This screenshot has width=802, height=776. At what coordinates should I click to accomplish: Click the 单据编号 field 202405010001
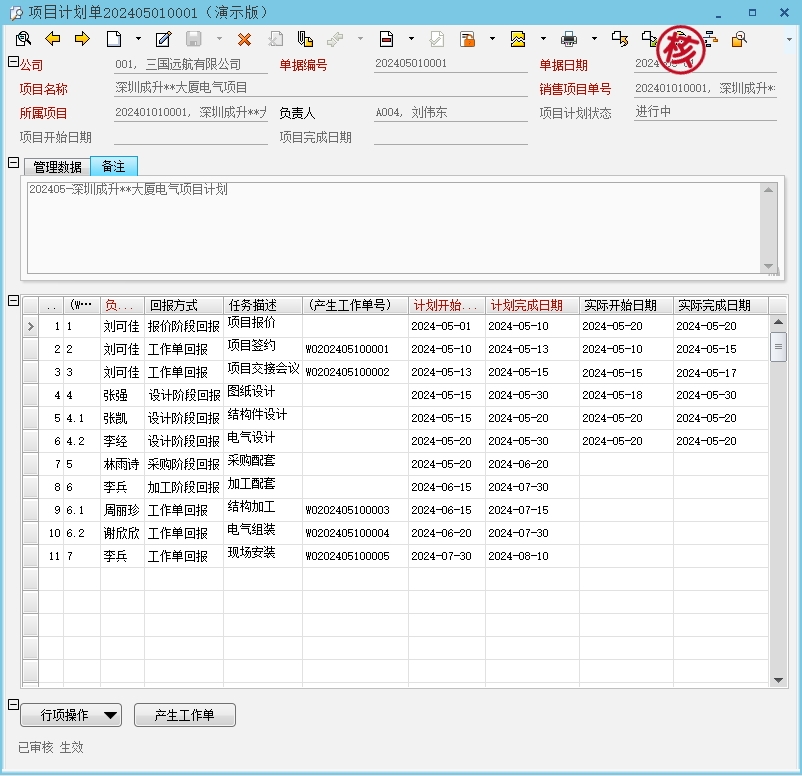pyautogui.click(x=451, y=63)
